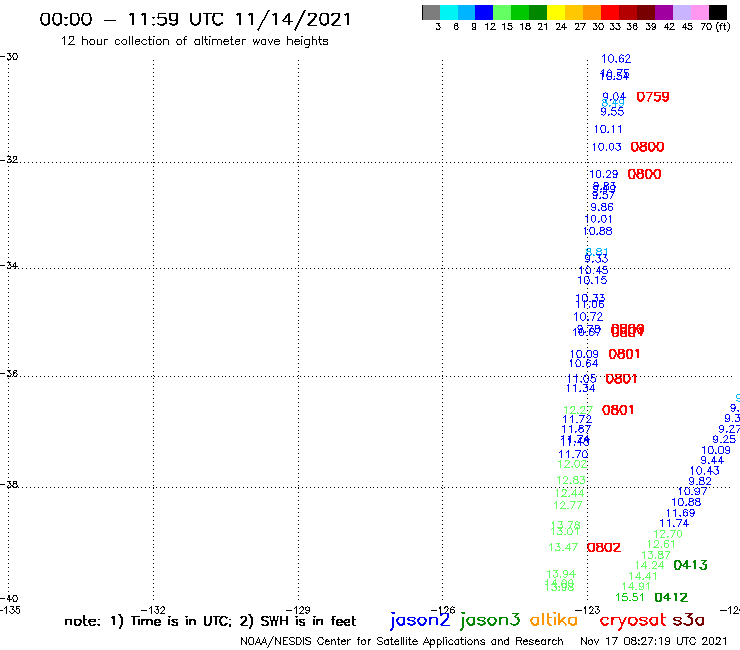Click the 13.47 wave height value

click(563, 548)
